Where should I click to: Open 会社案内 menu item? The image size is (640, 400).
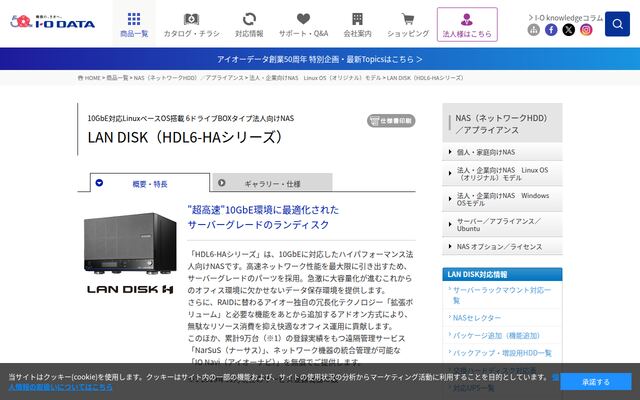pos(357,24)
